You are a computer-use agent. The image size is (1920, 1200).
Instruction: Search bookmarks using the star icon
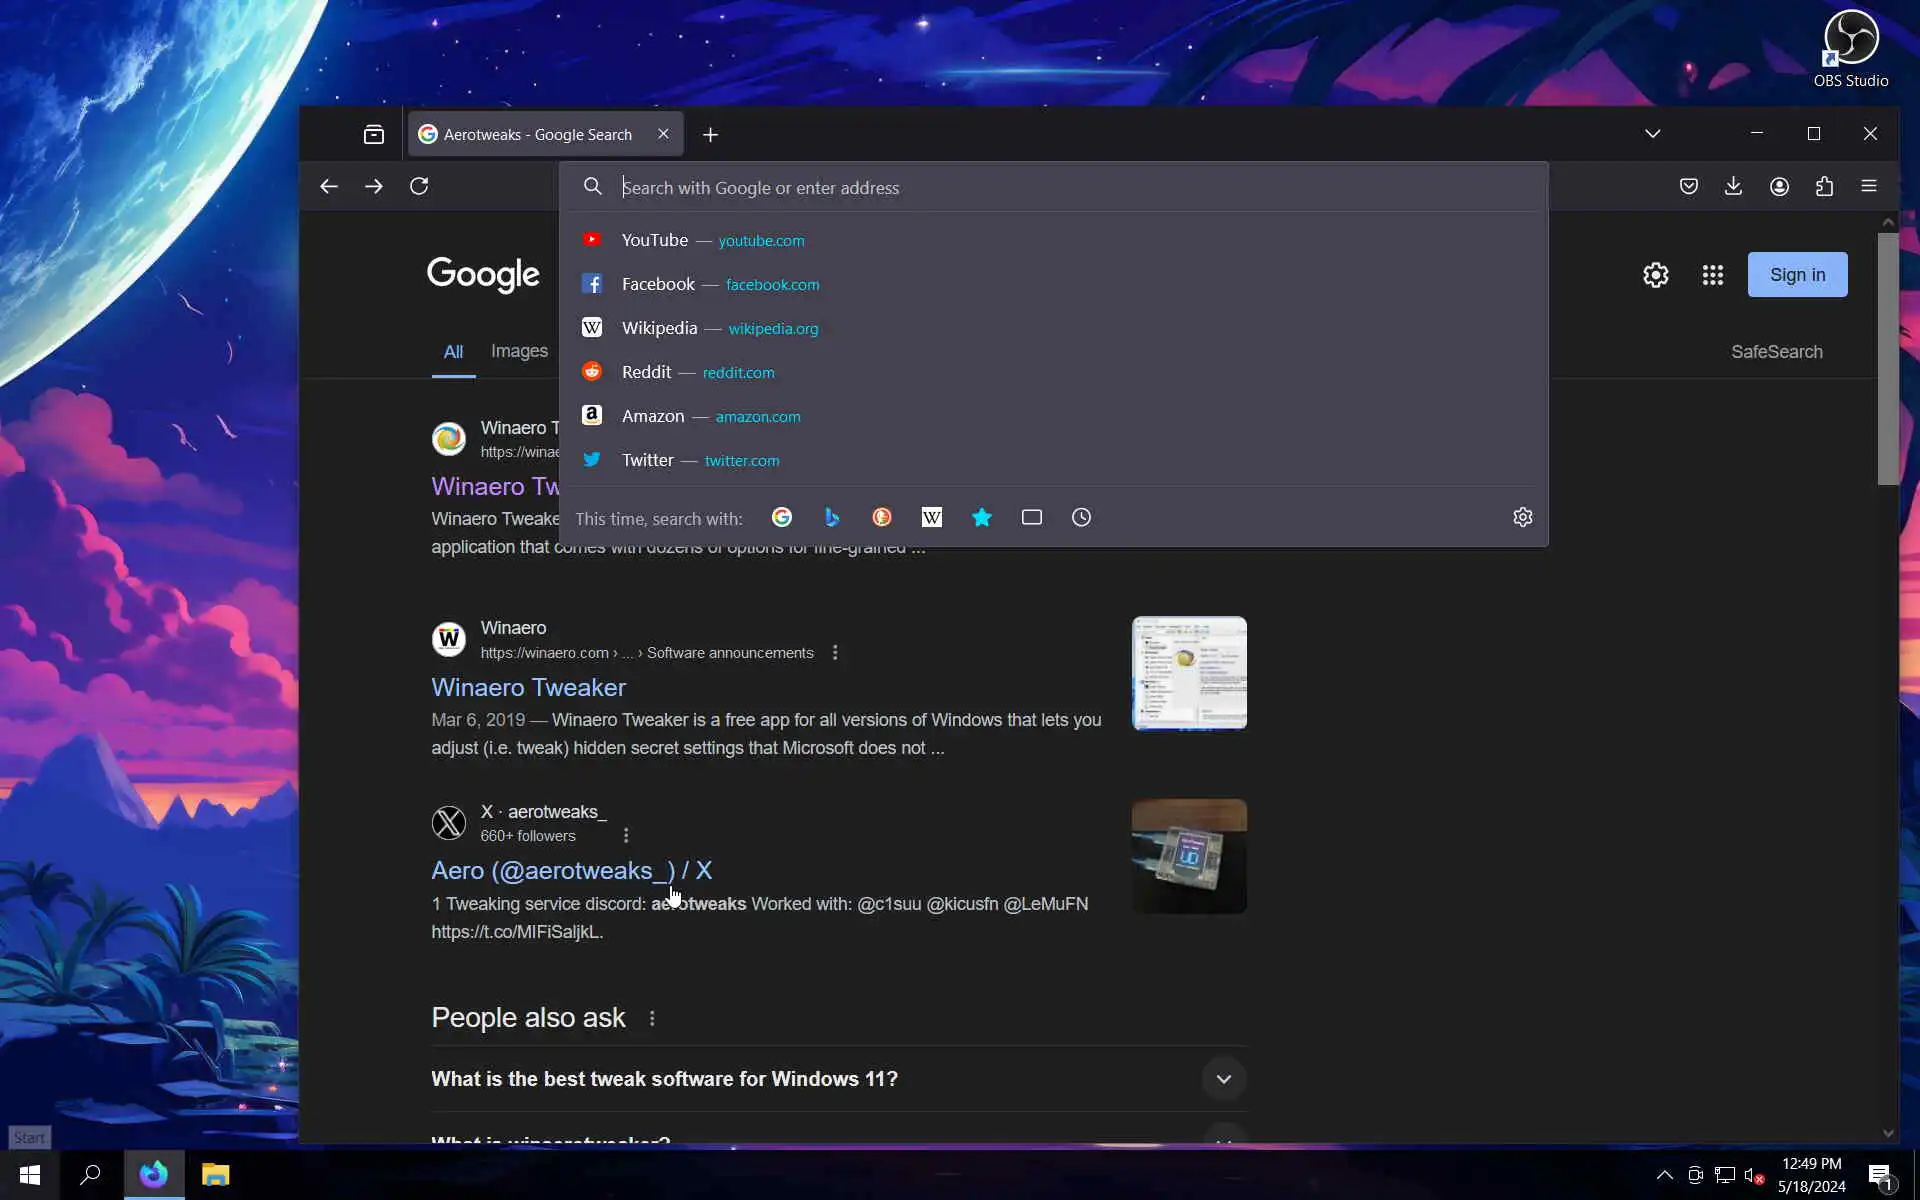[981, 517]
